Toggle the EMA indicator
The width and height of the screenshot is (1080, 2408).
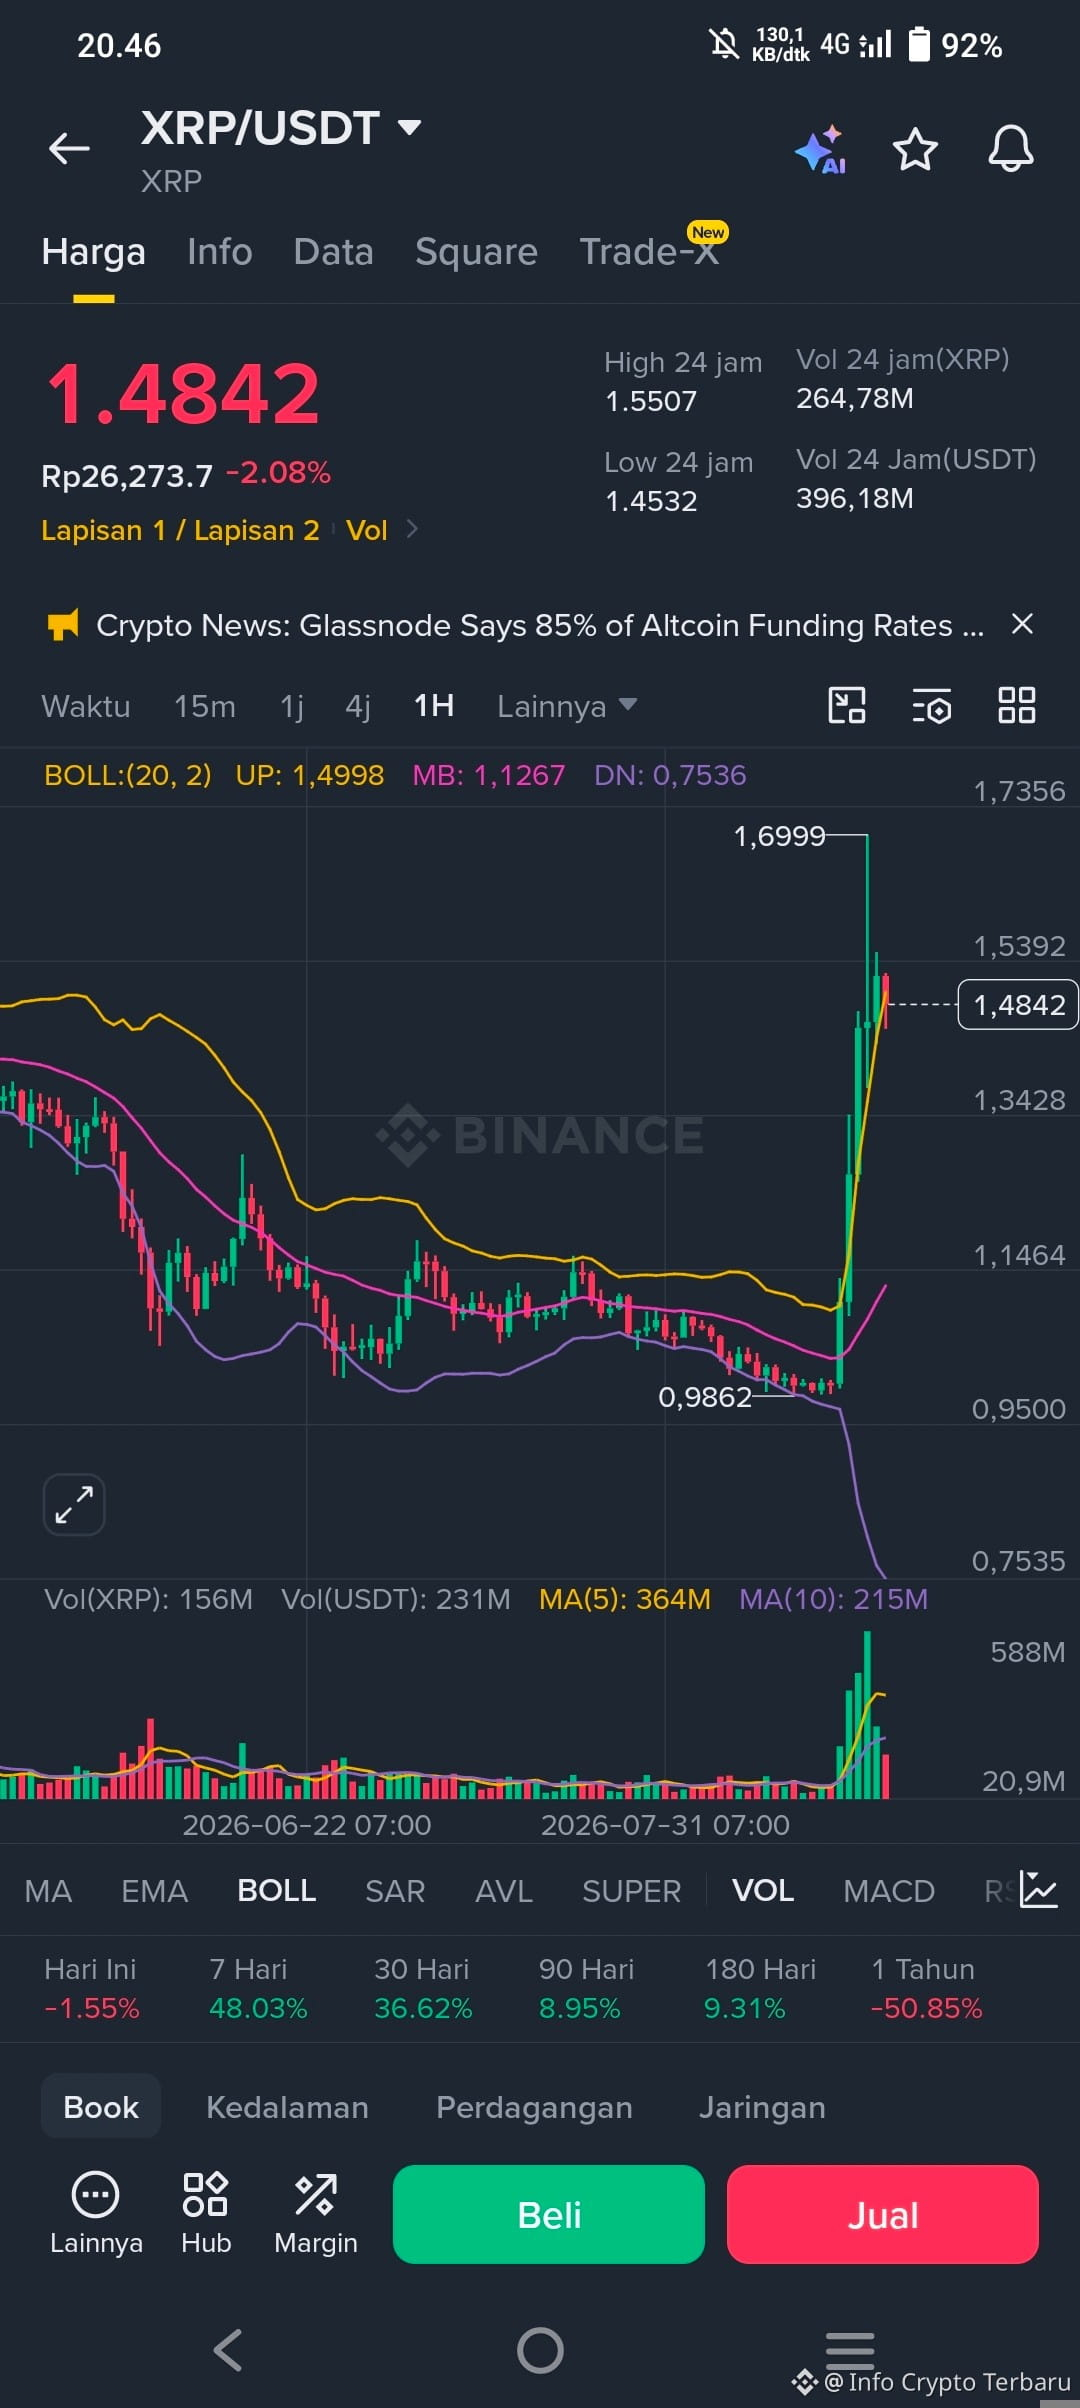[155, 1891]
